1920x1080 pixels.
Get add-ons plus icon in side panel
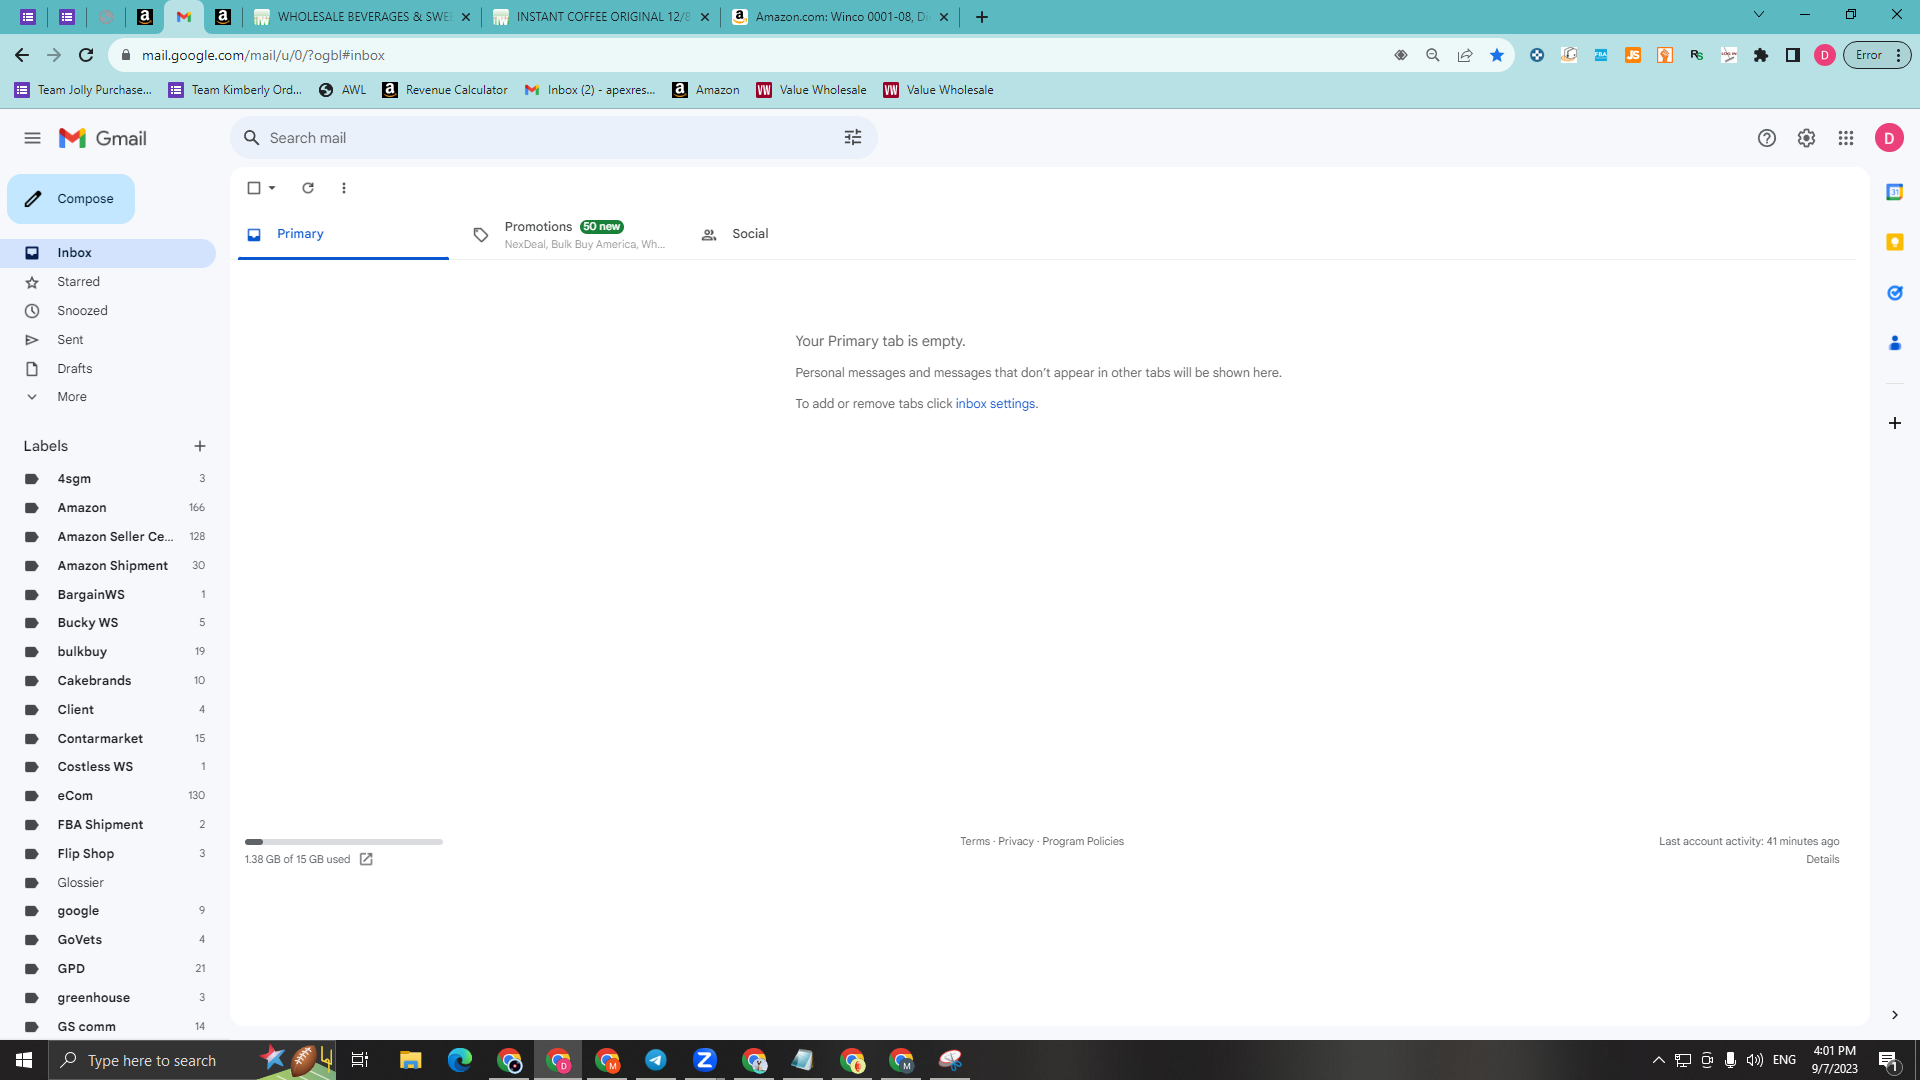click(x=1894, y=423)
